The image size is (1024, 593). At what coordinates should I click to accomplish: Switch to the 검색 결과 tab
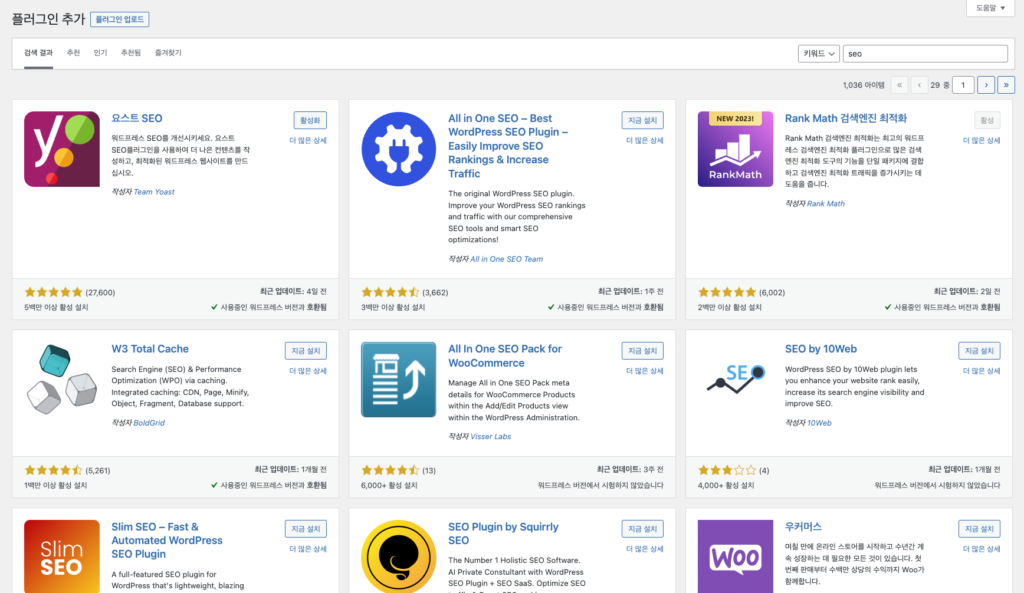pos(39,53)
